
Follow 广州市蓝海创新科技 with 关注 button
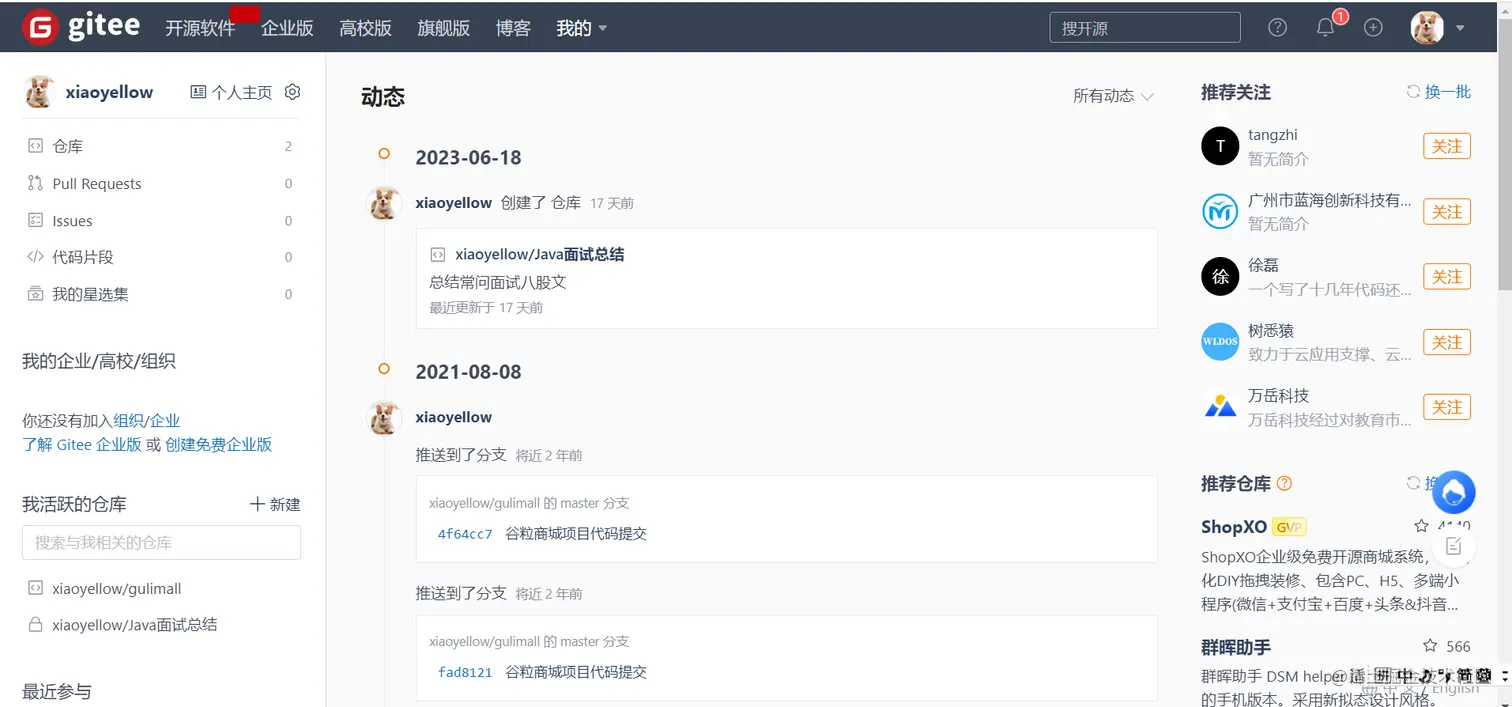point(1447,212)
